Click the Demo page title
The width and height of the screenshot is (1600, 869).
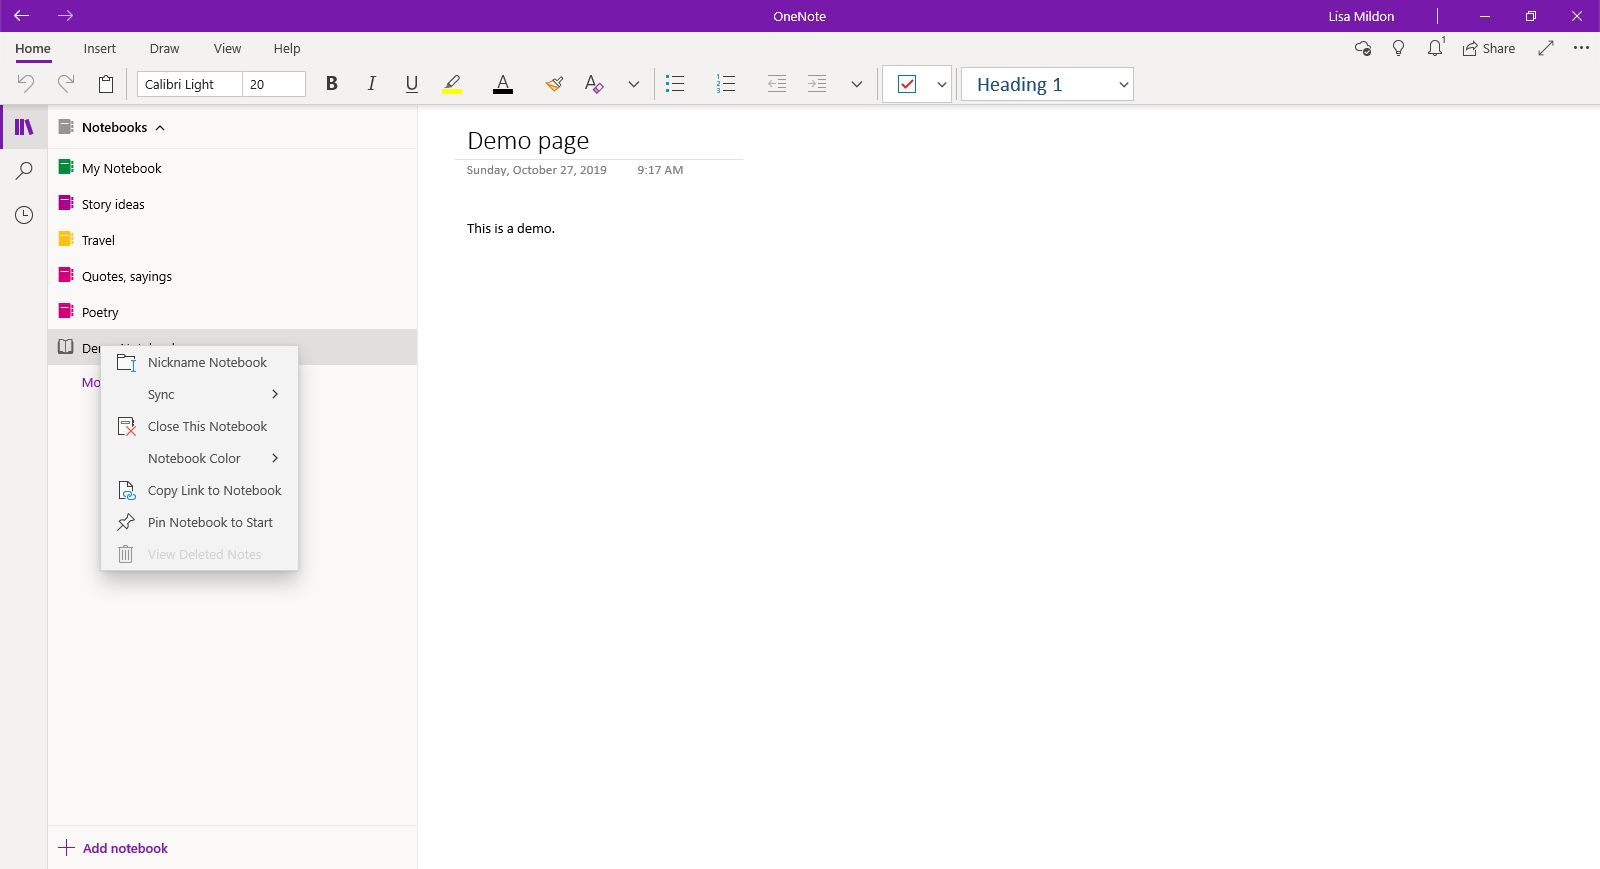528,141
